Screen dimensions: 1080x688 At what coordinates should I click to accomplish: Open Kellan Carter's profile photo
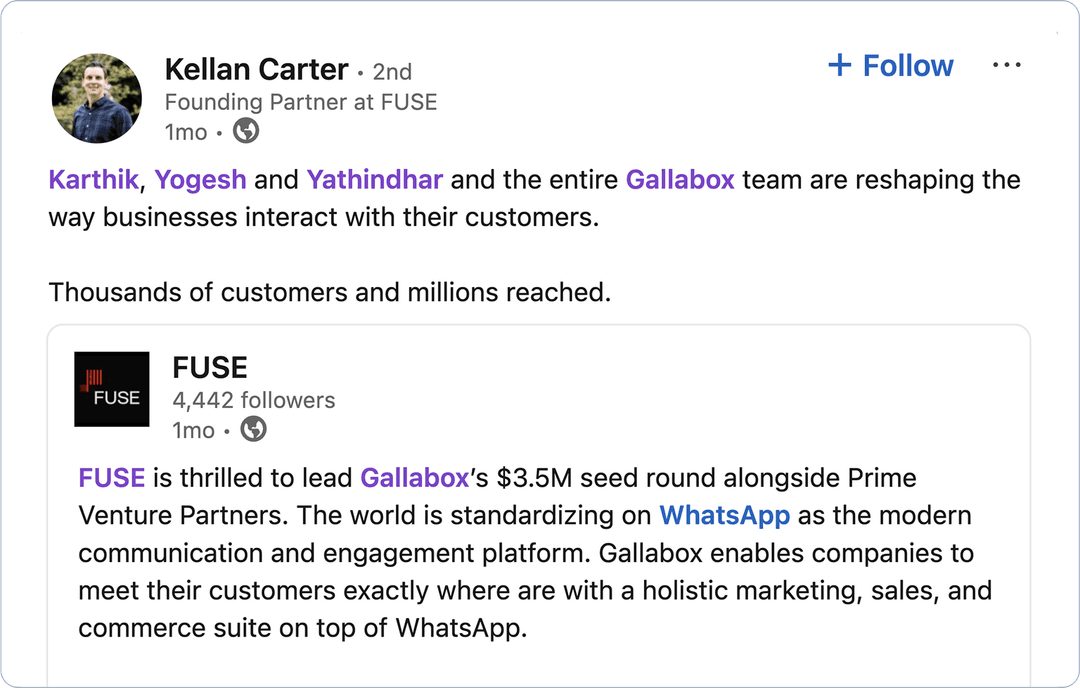96,97
